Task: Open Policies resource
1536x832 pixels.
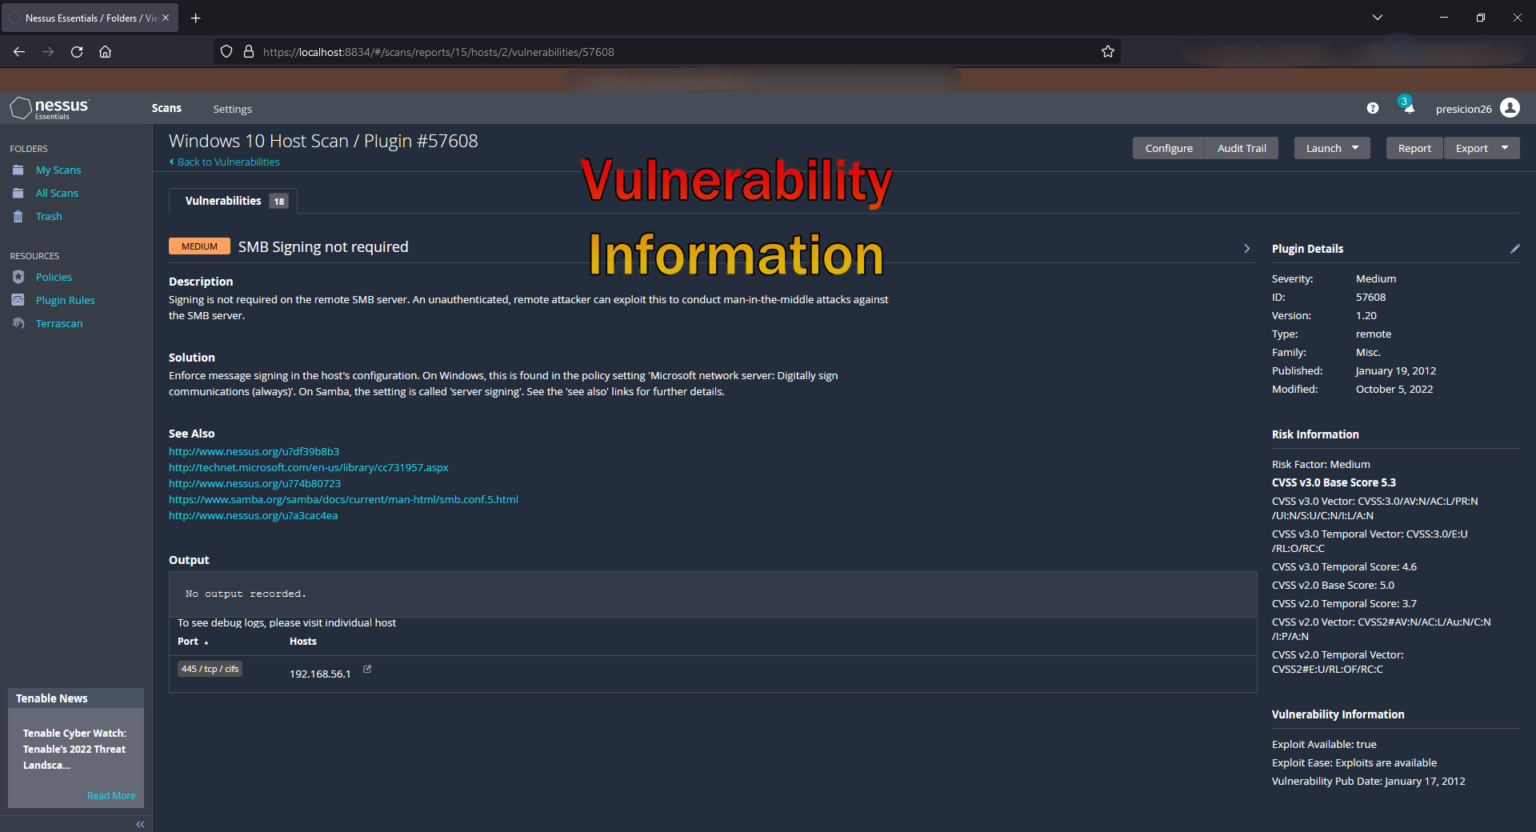Action: [54, 277]
